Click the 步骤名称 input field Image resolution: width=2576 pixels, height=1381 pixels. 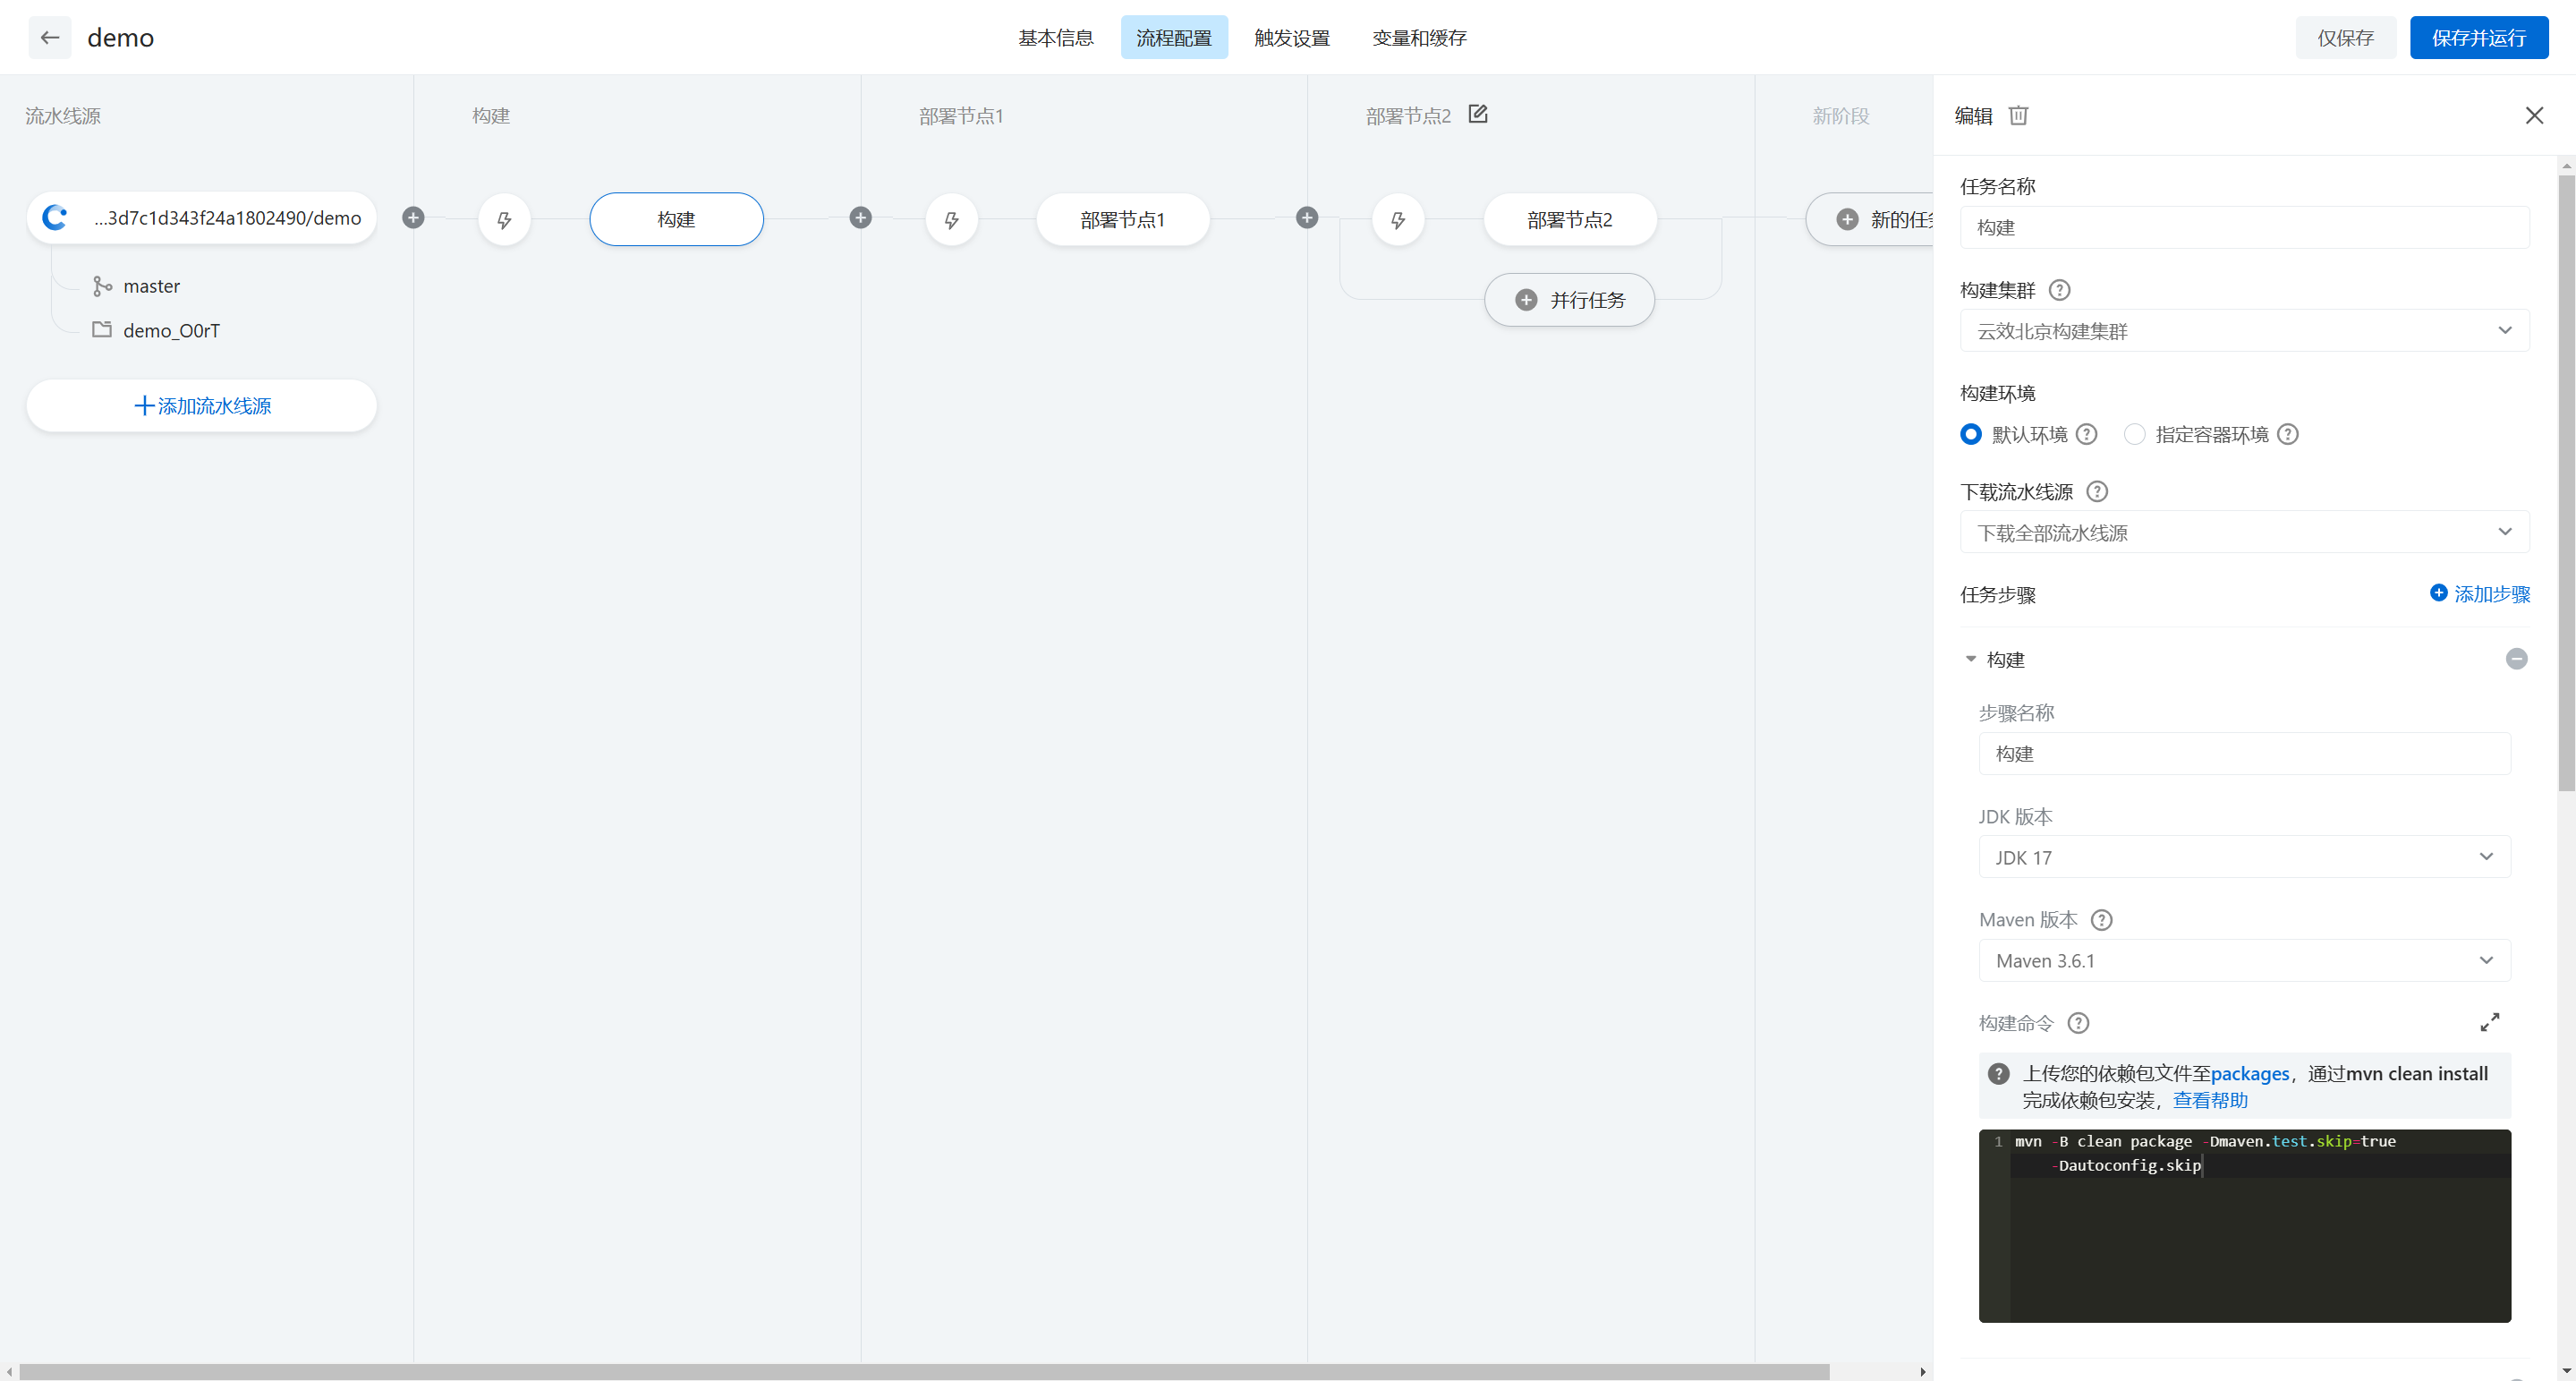tap(2244, 753)
